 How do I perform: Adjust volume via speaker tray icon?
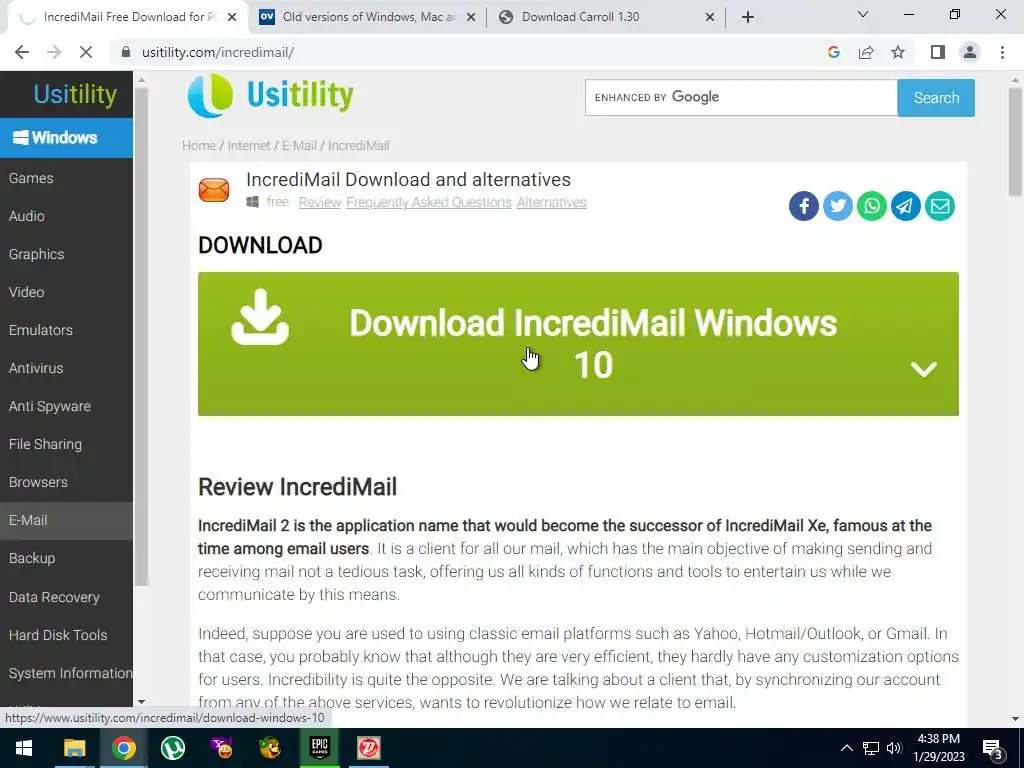point(894,748)
